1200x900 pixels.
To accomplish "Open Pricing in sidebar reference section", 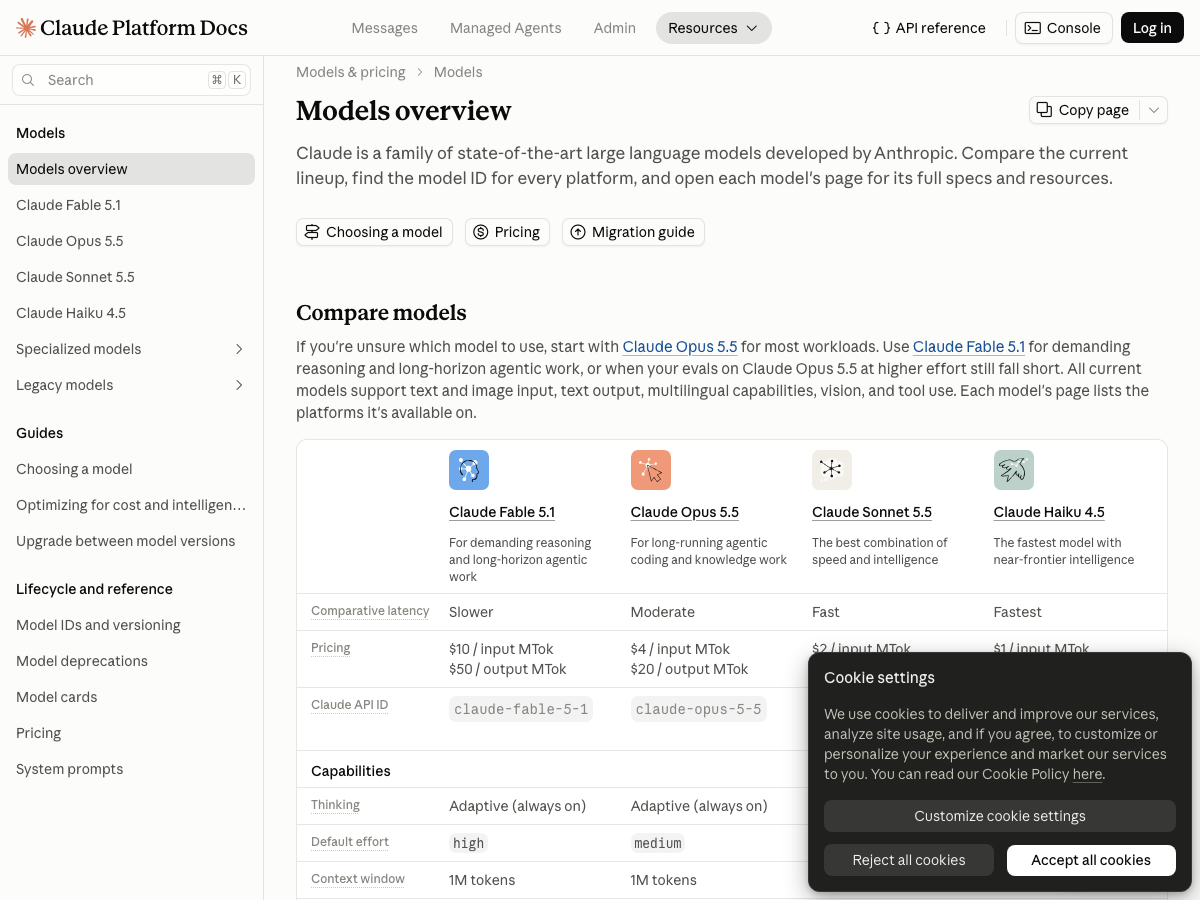I will (131, 733).
